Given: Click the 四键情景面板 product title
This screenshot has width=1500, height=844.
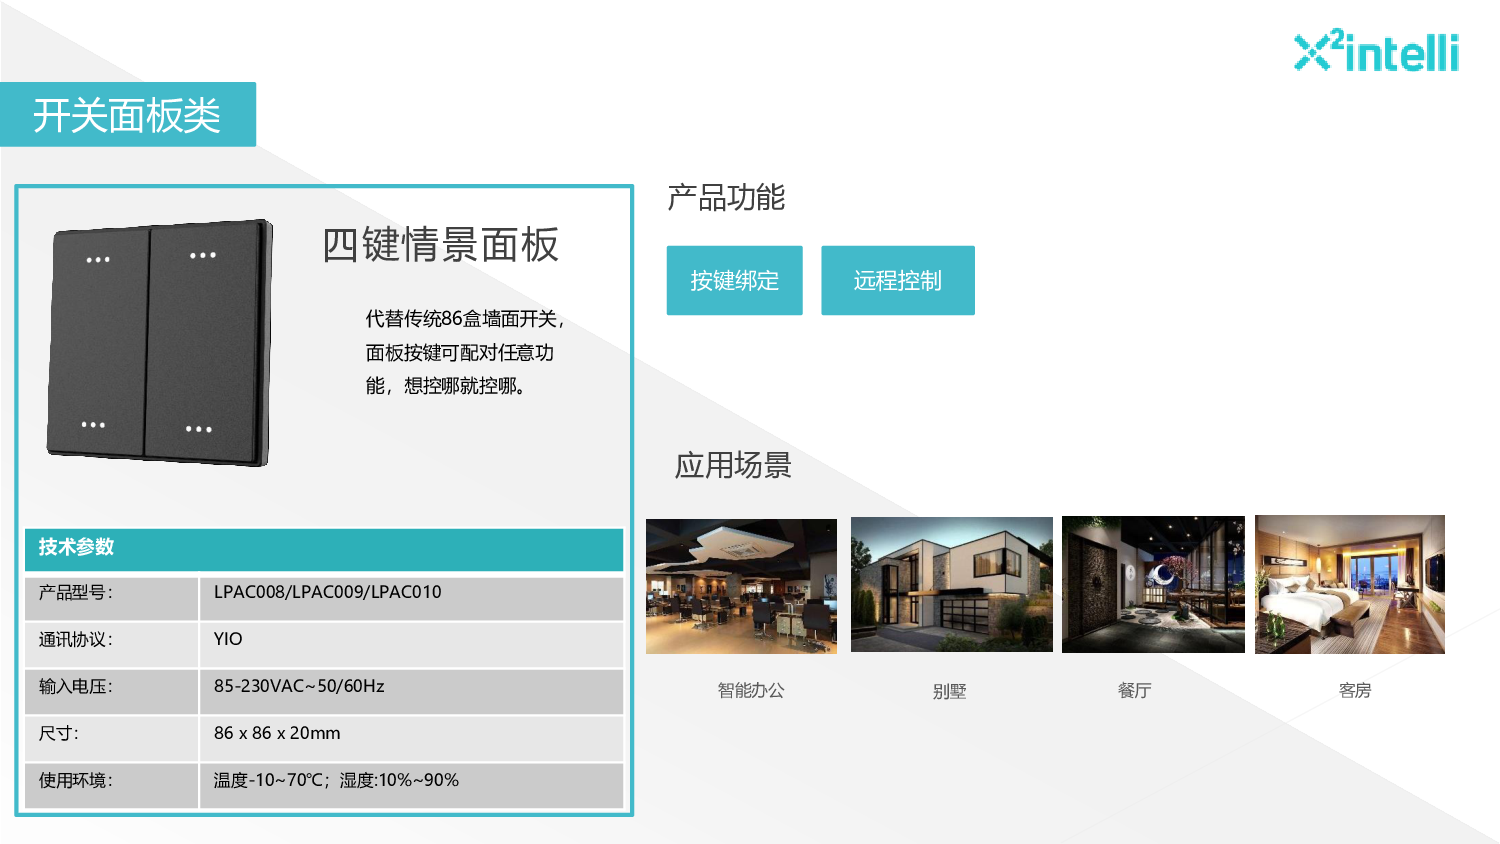Looking at the screenshot, I should coord(440,245).
